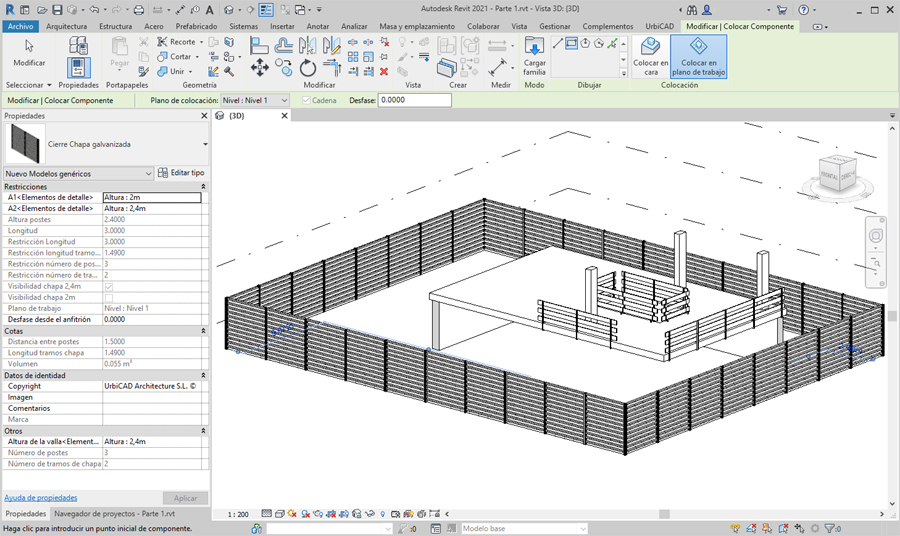Click the Editar tipo button
This screenshot has height=536, width=900.
tap(181, 173)
